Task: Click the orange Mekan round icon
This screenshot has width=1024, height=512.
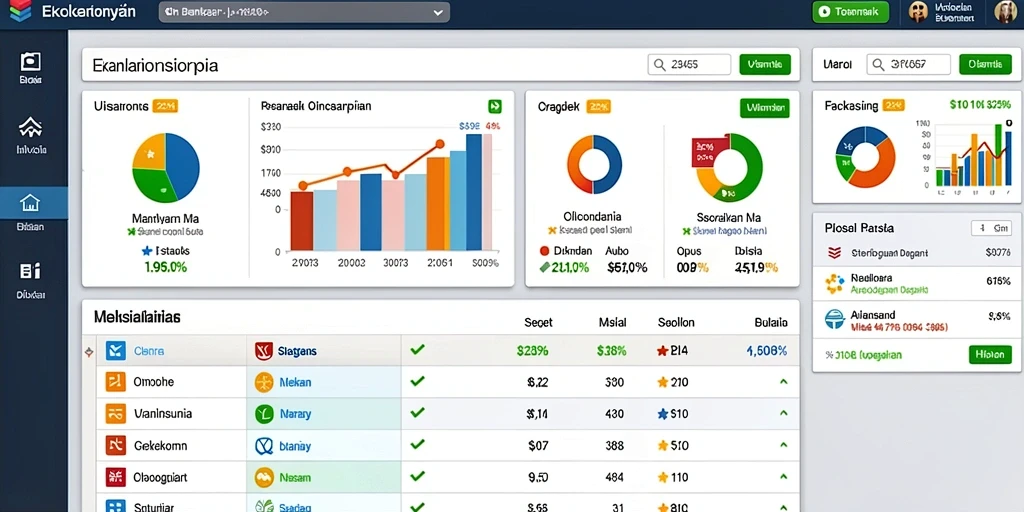Action: (263, 382)
